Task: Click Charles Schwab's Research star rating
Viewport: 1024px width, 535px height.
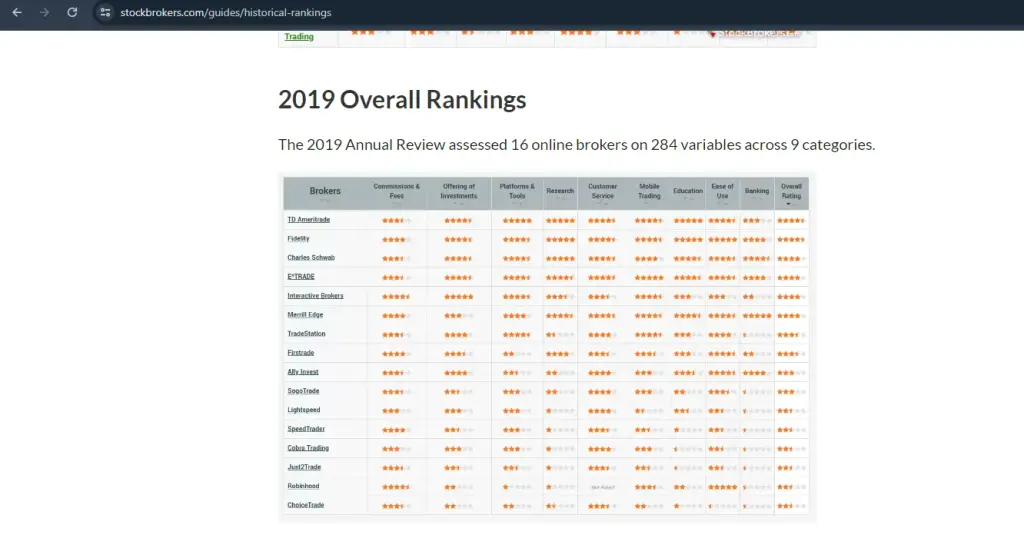Action: point(560,259)
